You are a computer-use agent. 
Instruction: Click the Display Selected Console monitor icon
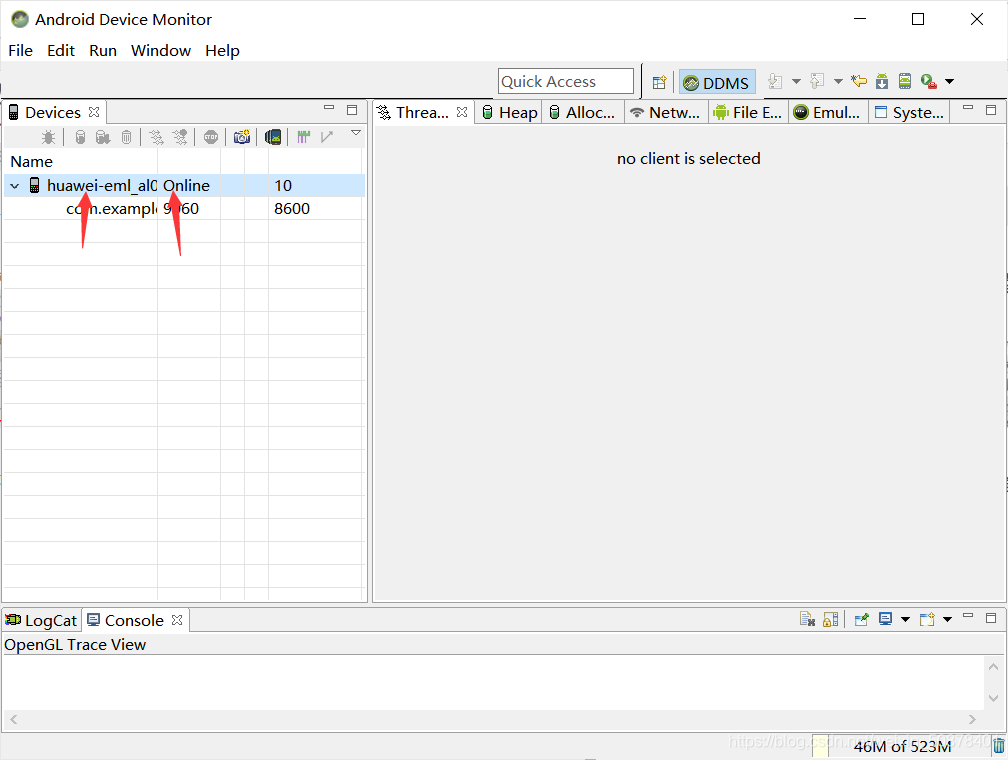pyautogui.click(x=886, y=619)
